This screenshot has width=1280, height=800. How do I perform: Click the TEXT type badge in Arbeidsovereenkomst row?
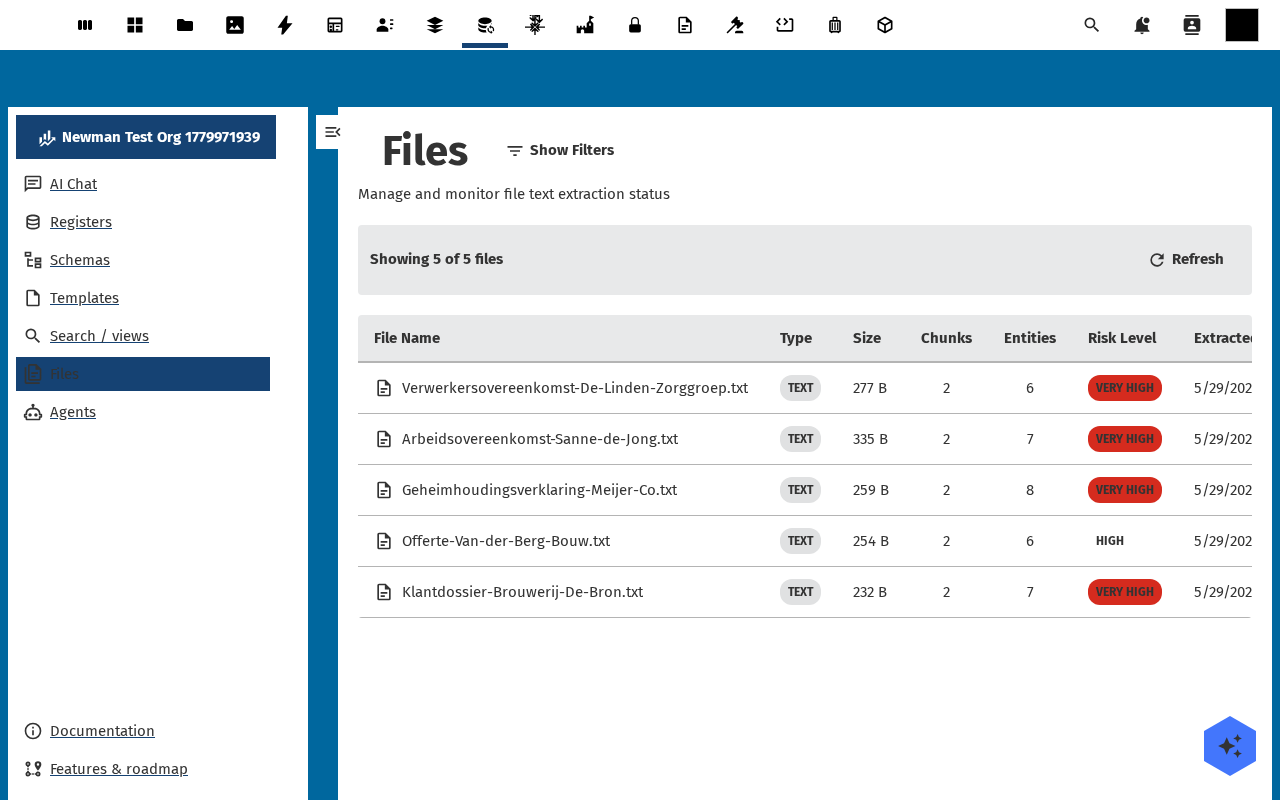tap(800, 439)
